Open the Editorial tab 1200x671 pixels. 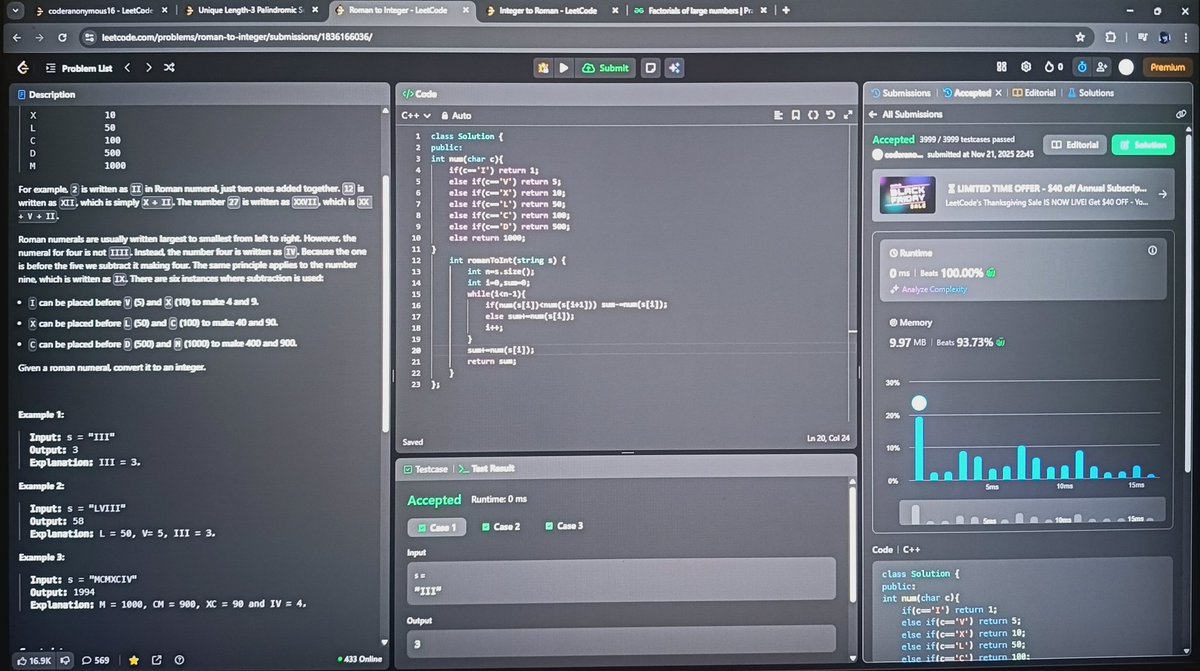pos(1035,93)
